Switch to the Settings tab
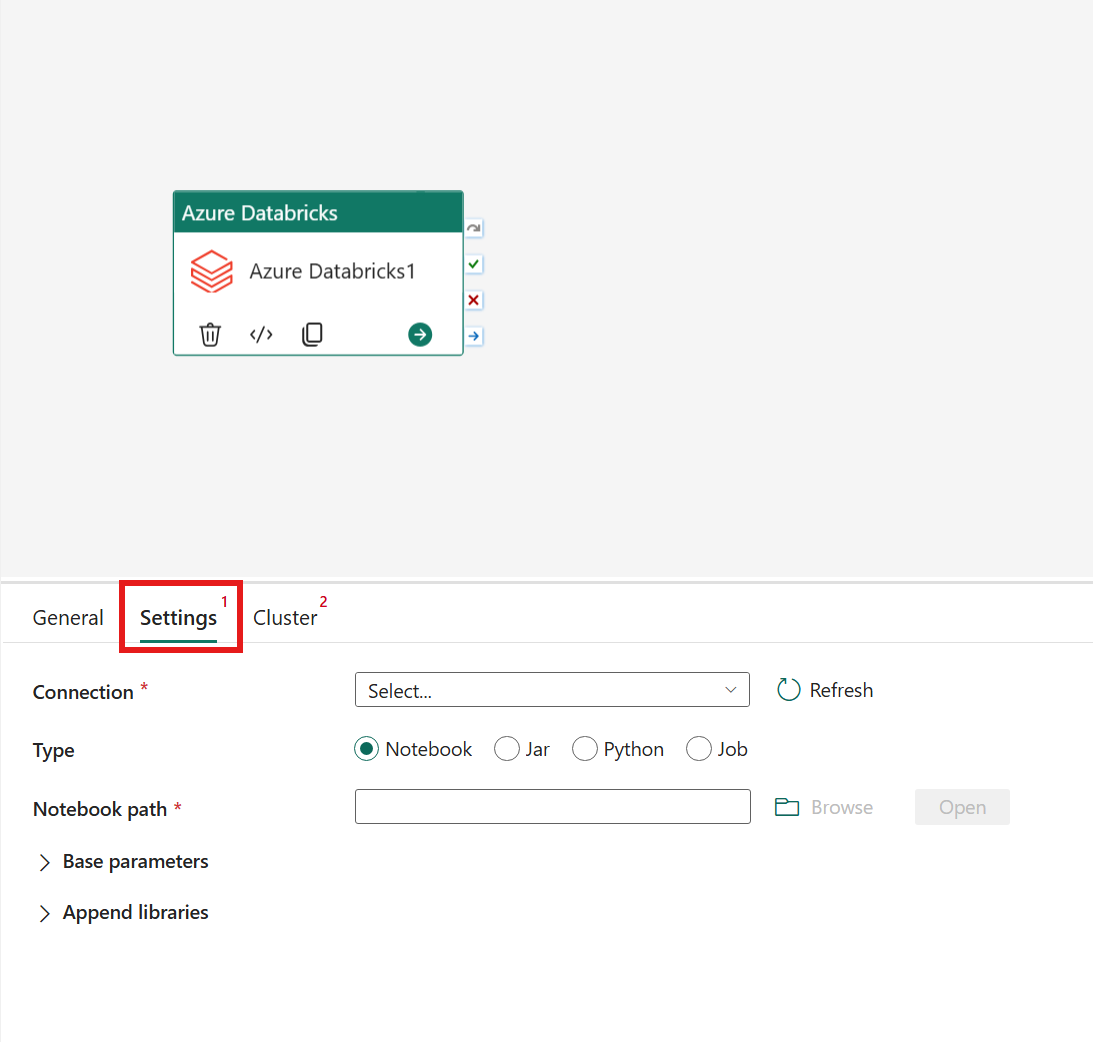1093x1042 pixels. [x=178, y=618]
